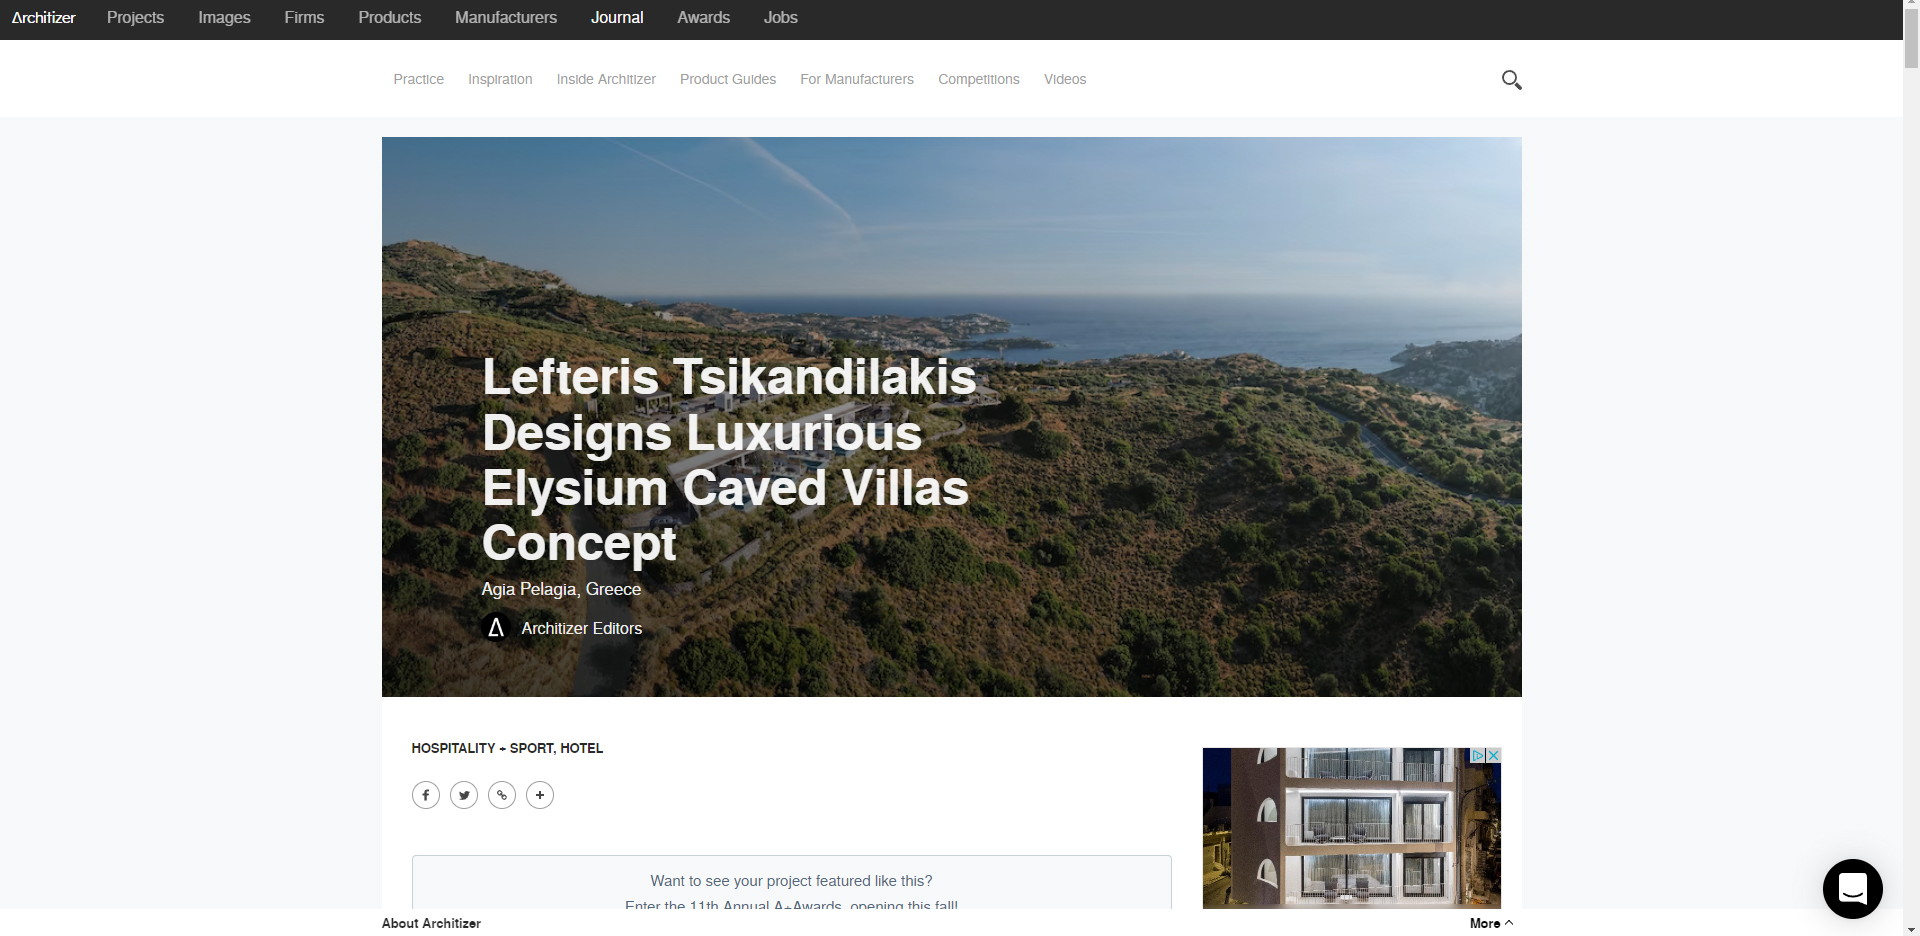Screen dimensions: 1920x936
Task: Open the Projects menu item
Action: coord(135,17)
